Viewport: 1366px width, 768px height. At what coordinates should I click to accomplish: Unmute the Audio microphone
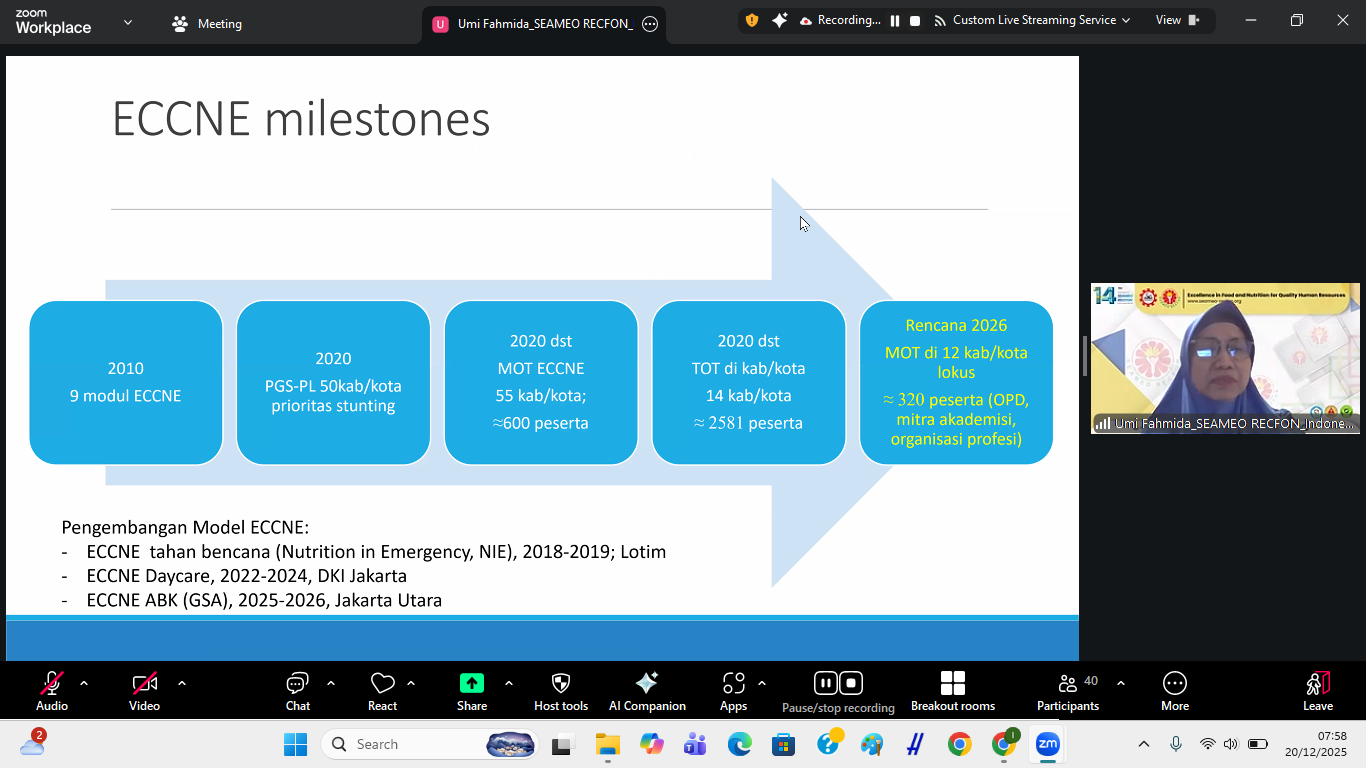[52, 690]
